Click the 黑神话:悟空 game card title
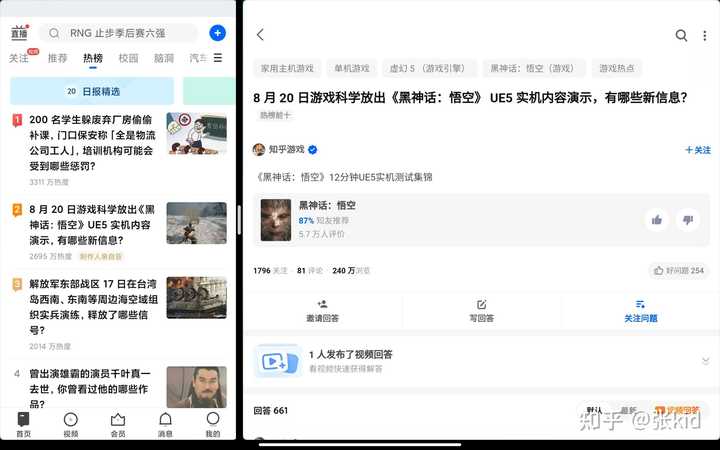 (x=327, y=205)
